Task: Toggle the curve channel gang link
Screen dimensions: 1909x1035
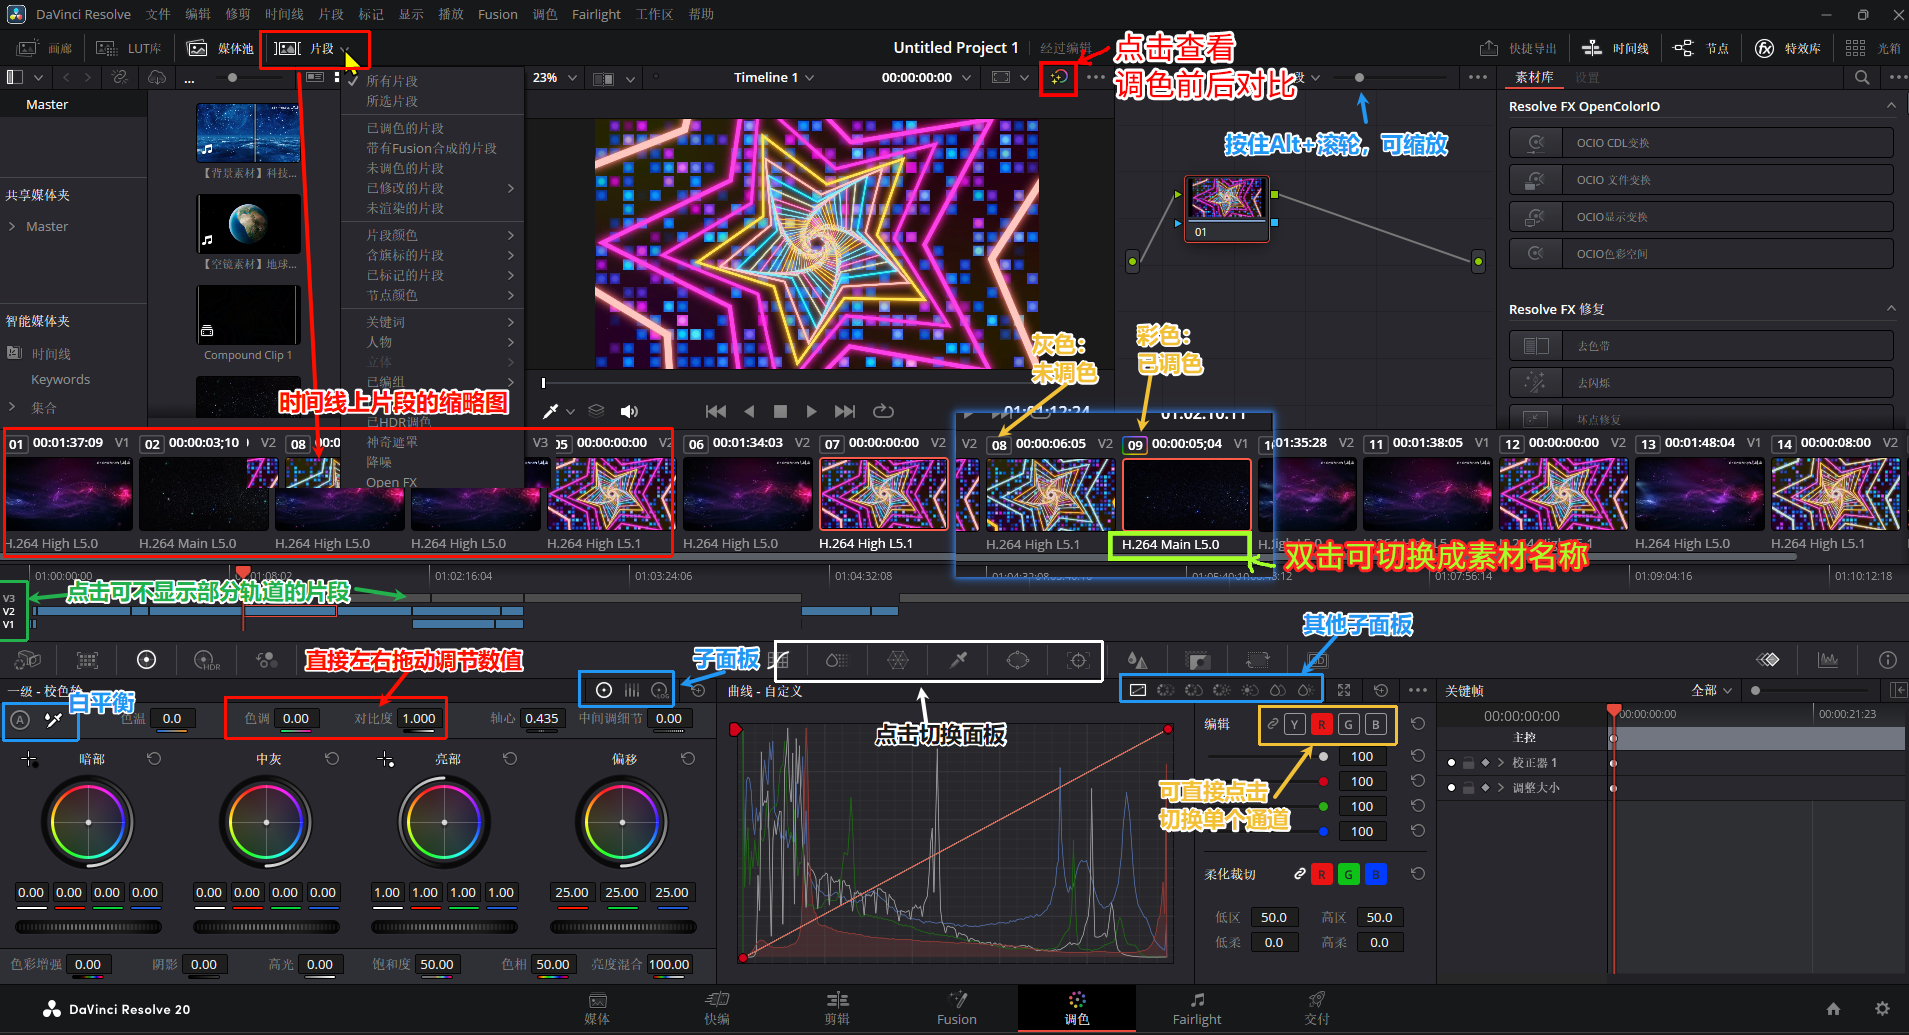Action: tap(1272, 724)
